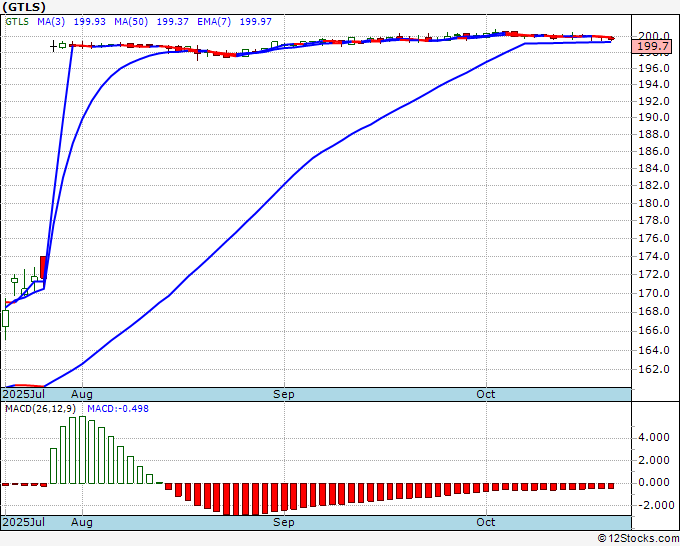Click the 2.000 MACD axis label
The image size is (680, 546).
tap(654, 460)
